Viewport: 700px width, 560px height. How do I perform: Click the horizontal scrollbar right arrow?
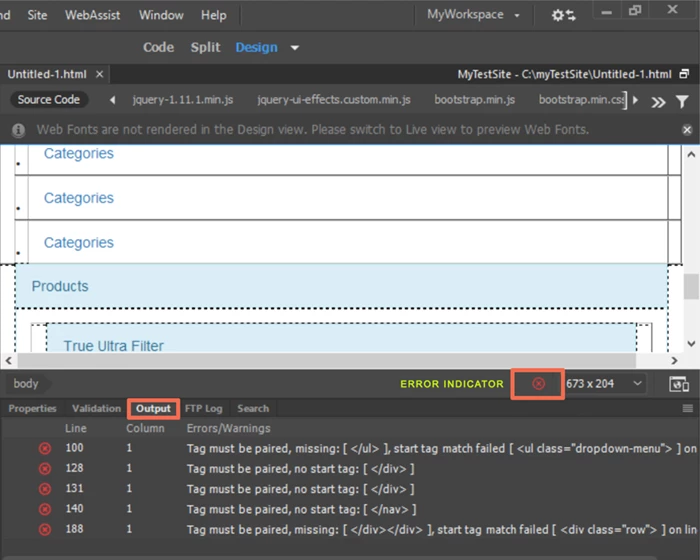click(x=675, y=360)
